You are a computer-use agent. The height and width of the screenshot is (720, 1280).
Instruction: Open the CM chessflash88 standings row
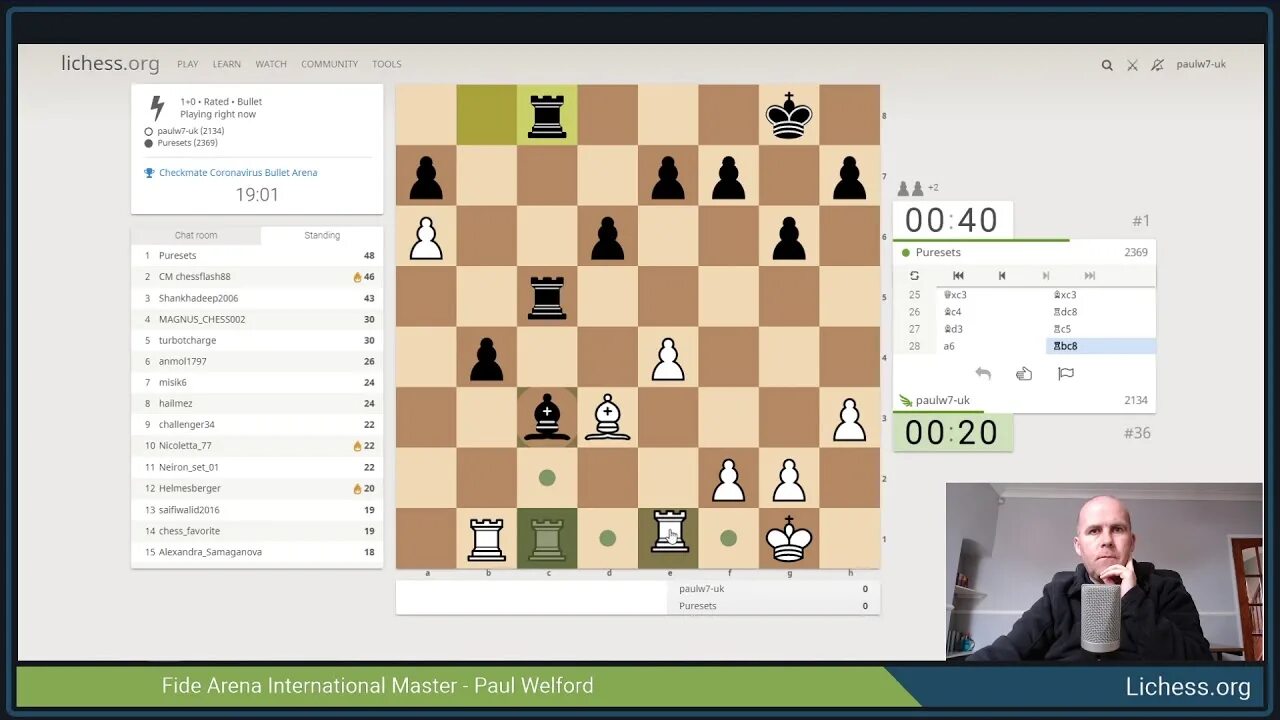(257, 277)
